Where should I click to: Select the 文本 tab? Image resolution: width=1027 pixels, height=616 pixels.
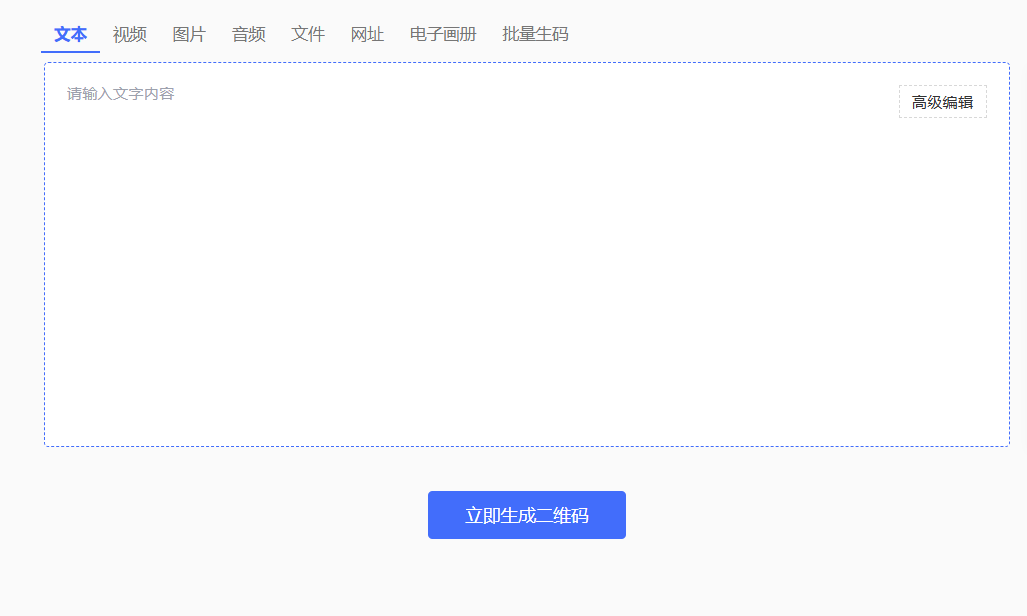point(70,34)
